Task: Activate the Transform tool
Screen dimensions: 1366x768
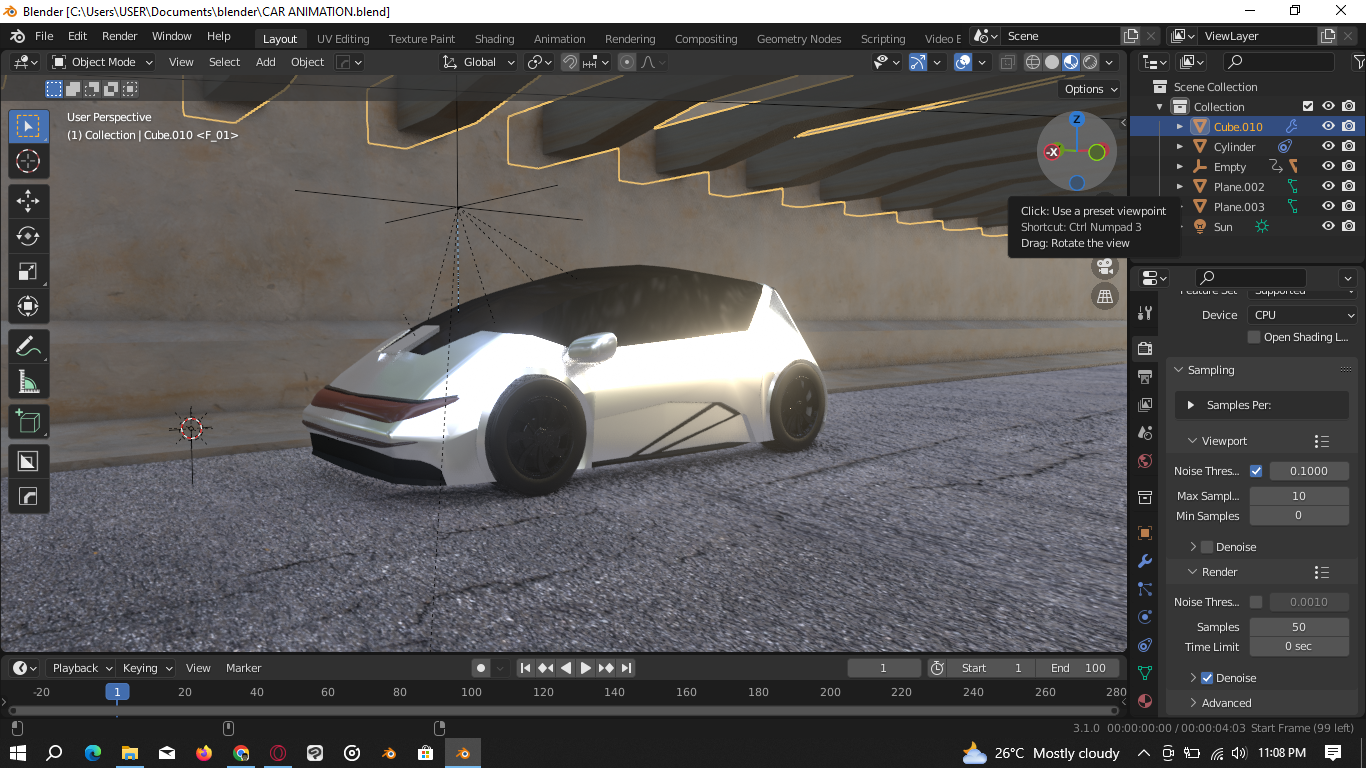Action: [x=28, y=306]
